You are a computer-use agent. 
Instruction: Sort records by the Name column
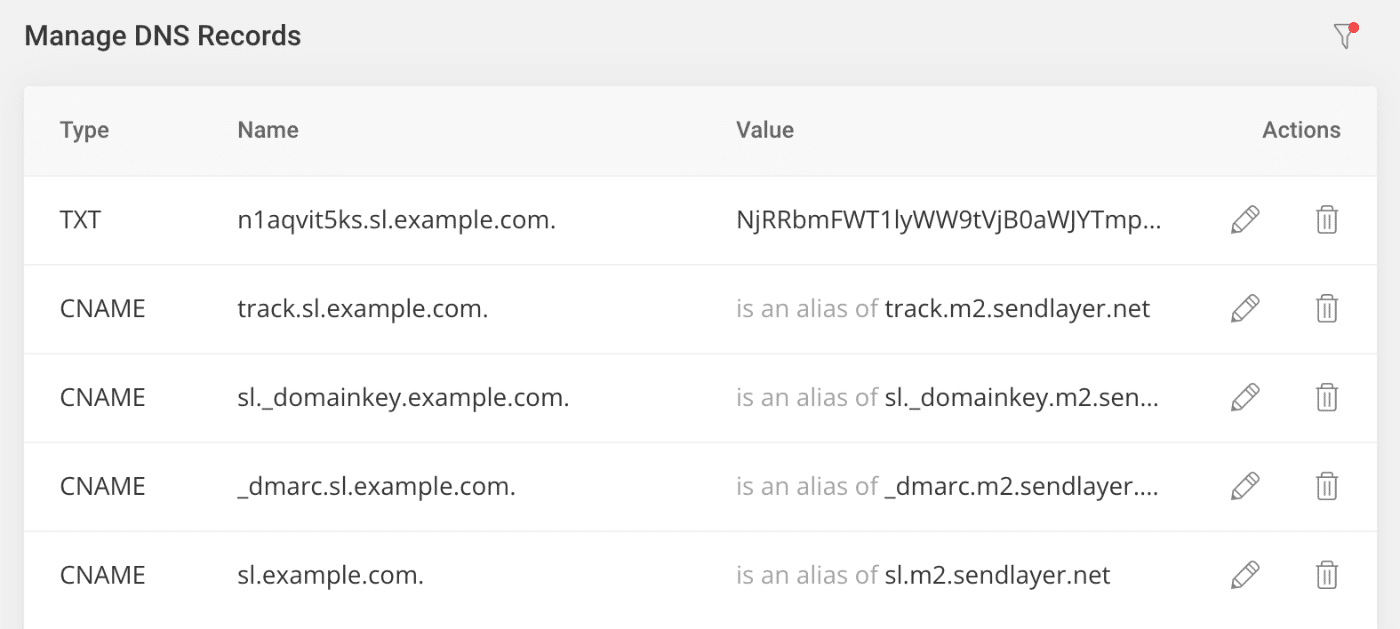click(267, 130)
